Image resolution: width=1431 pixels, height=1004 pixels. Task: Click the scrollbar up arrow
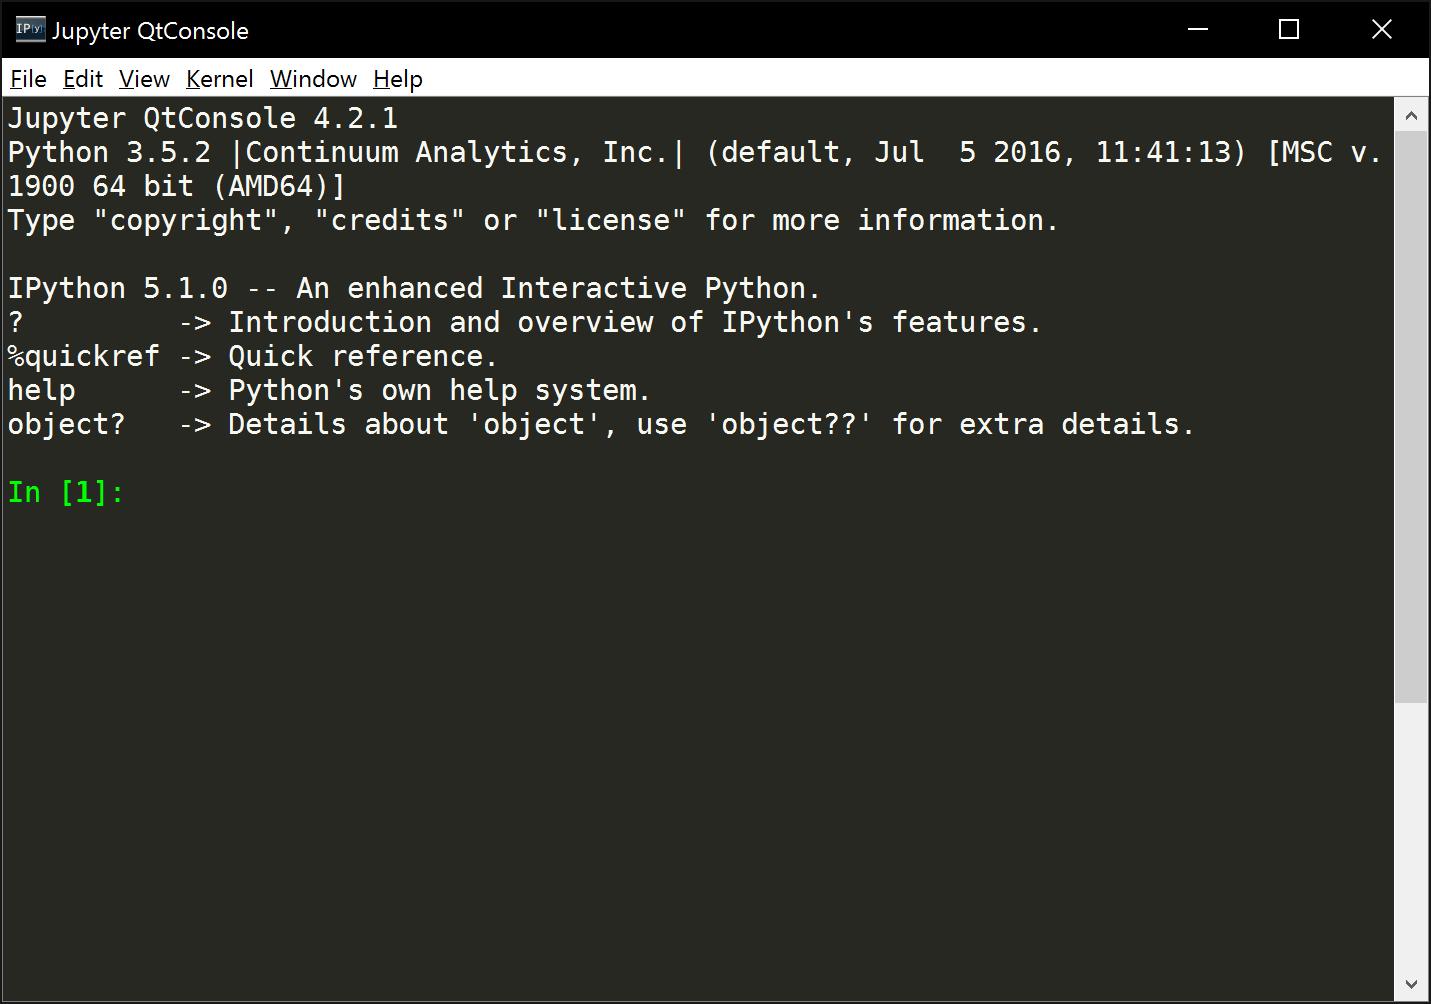(1411, 116)
